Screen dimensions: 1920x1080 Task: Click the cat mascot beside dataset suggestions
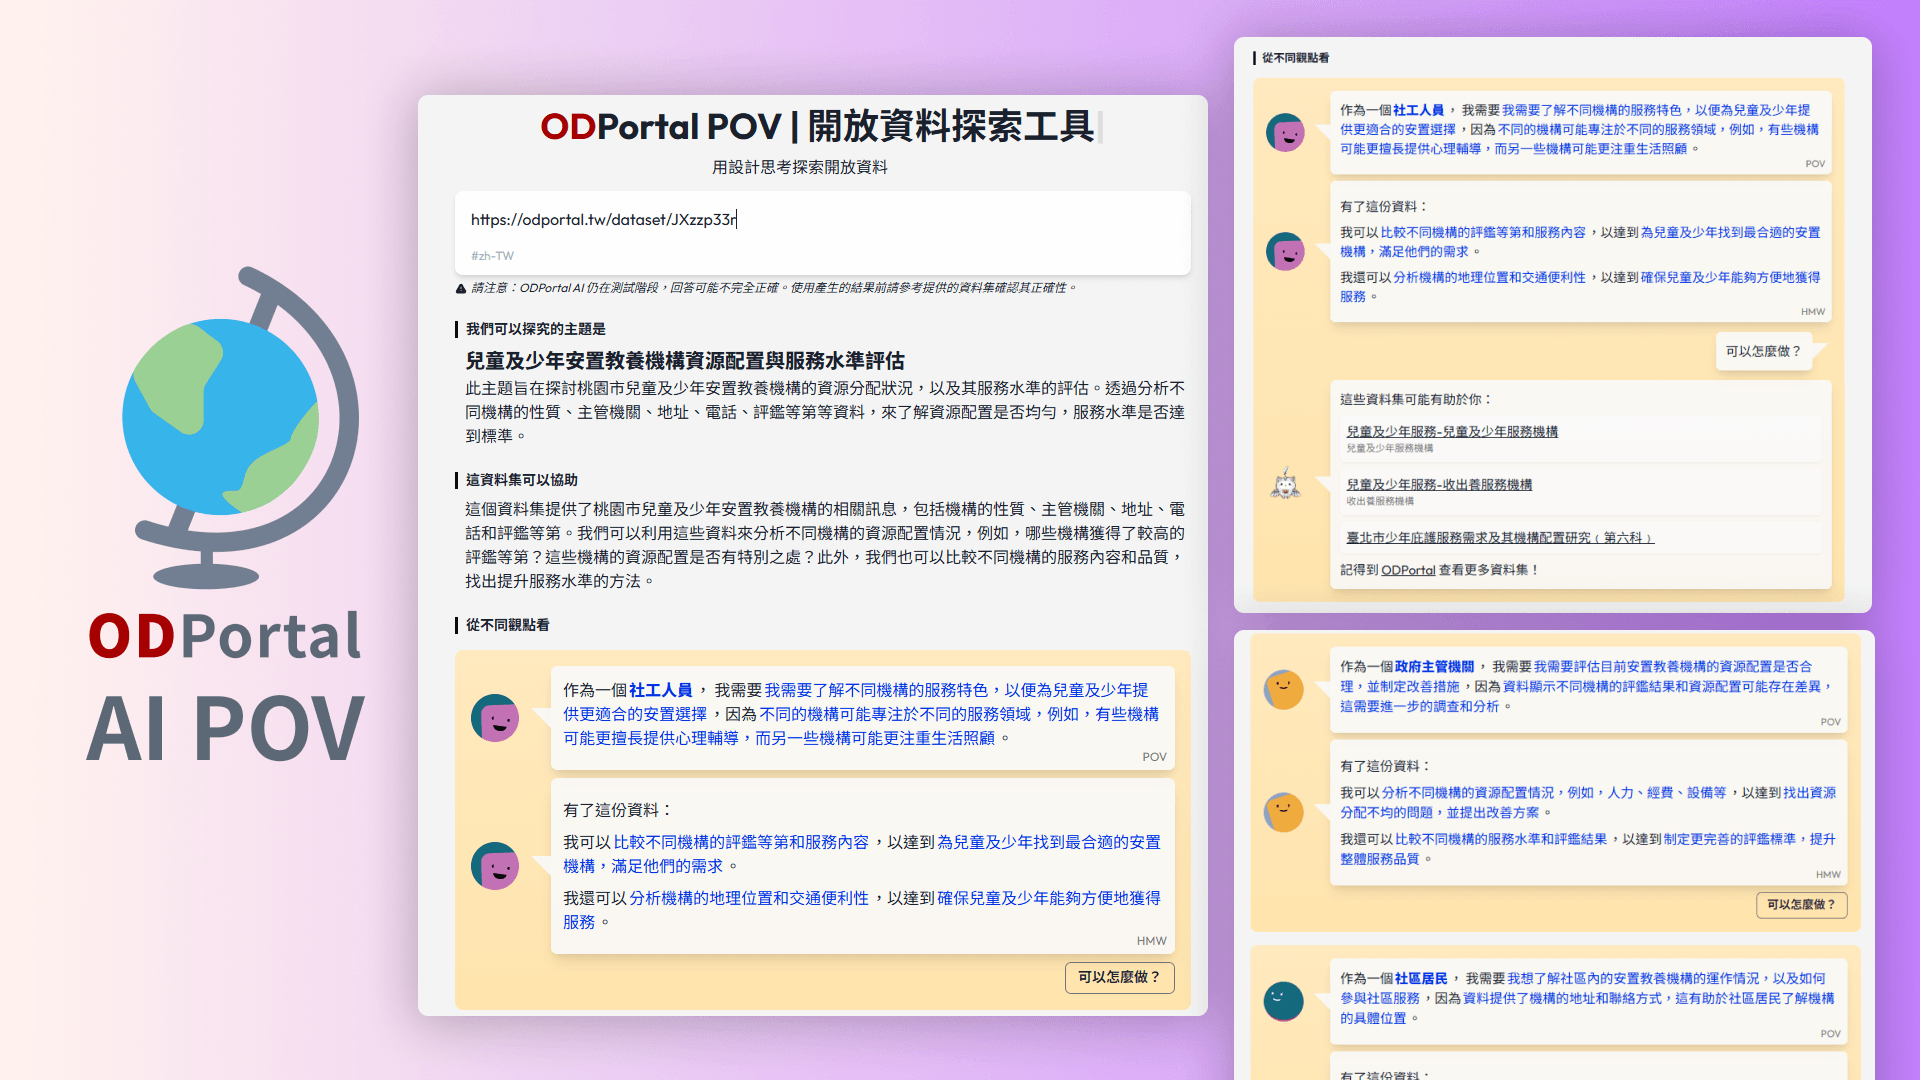tap(1285, 485)
